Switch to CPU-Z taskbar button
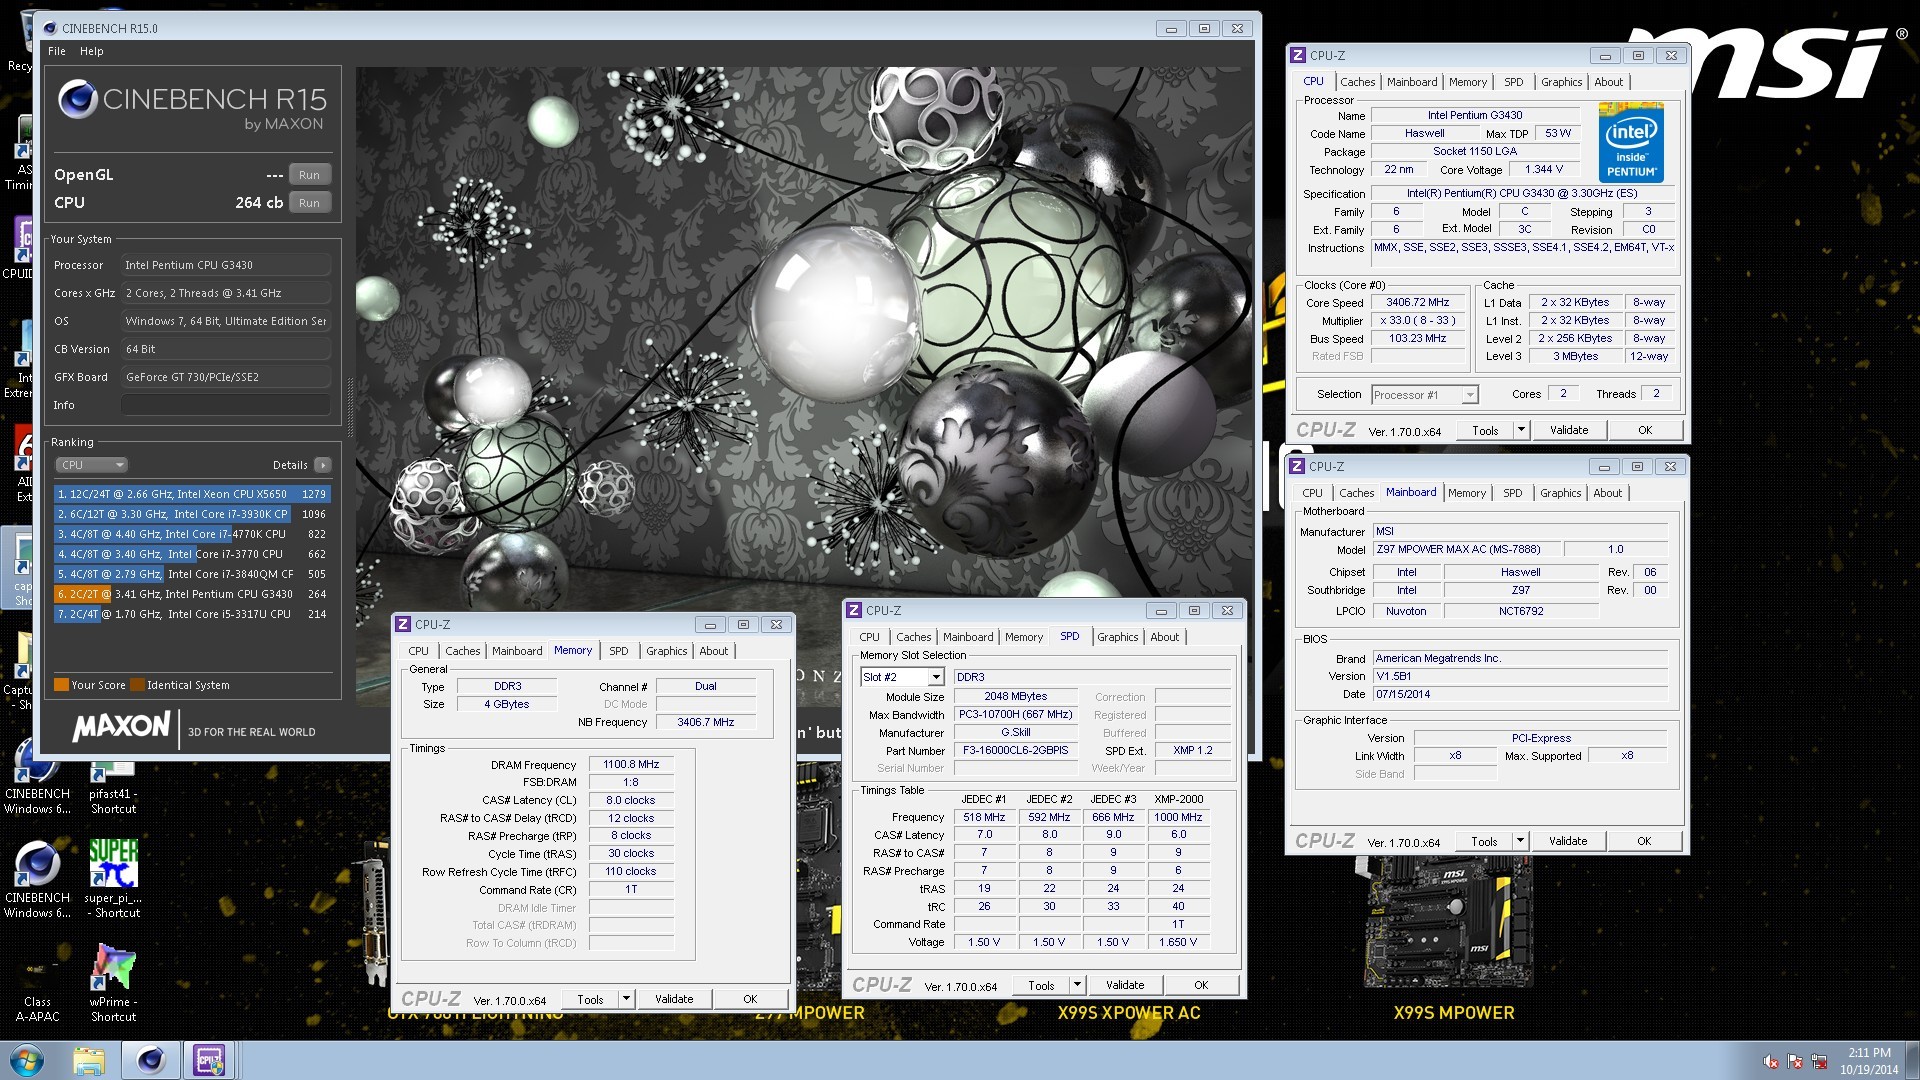 click(209, 1060)
